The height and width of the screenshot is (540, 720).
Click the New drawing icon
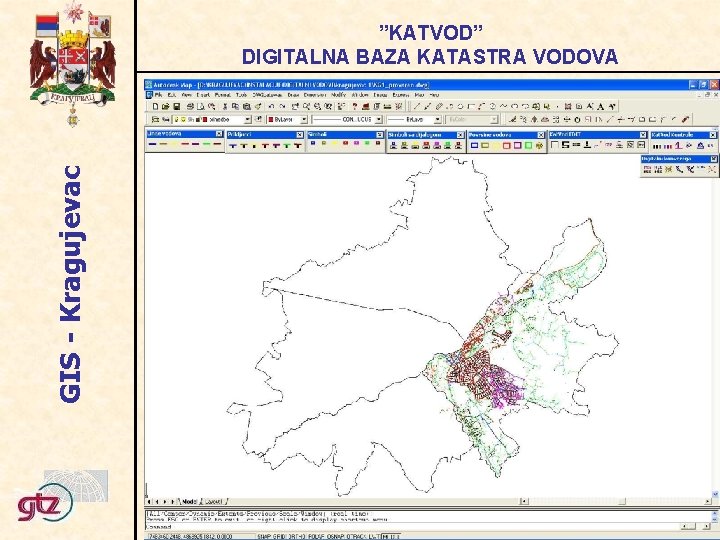tap(155, 107)
